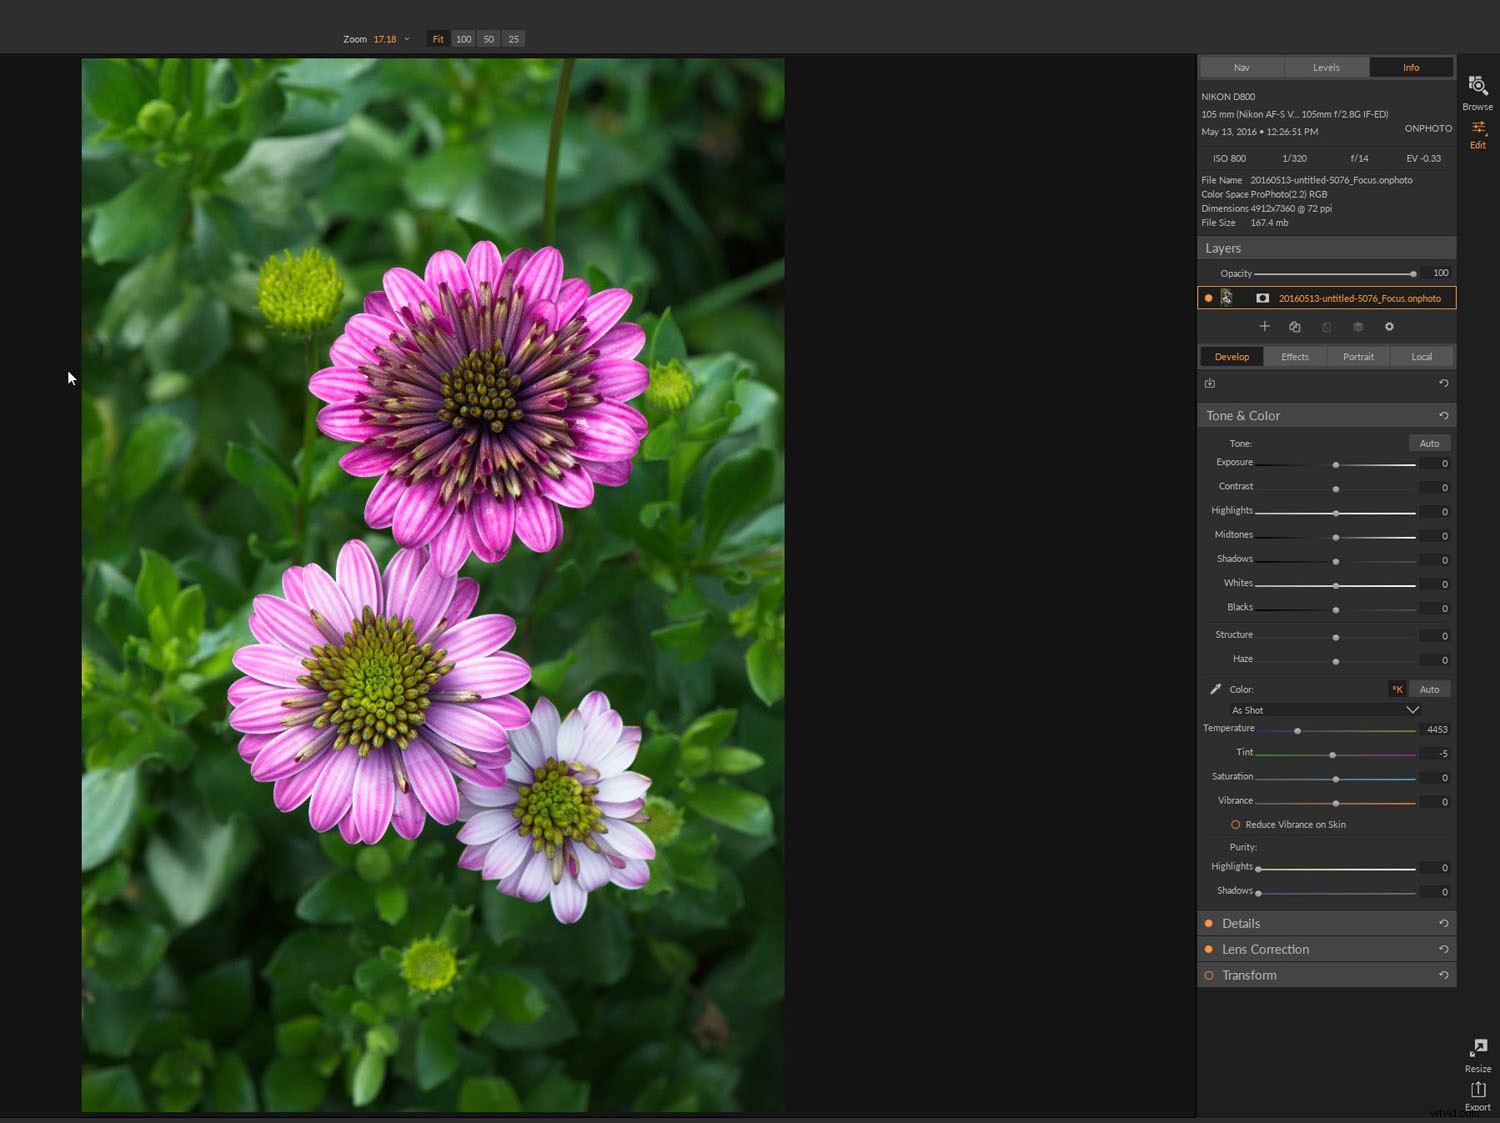The image size is (1500, 1123).
Task: Switch to the Effects tab
Action: click(1294, 356)
